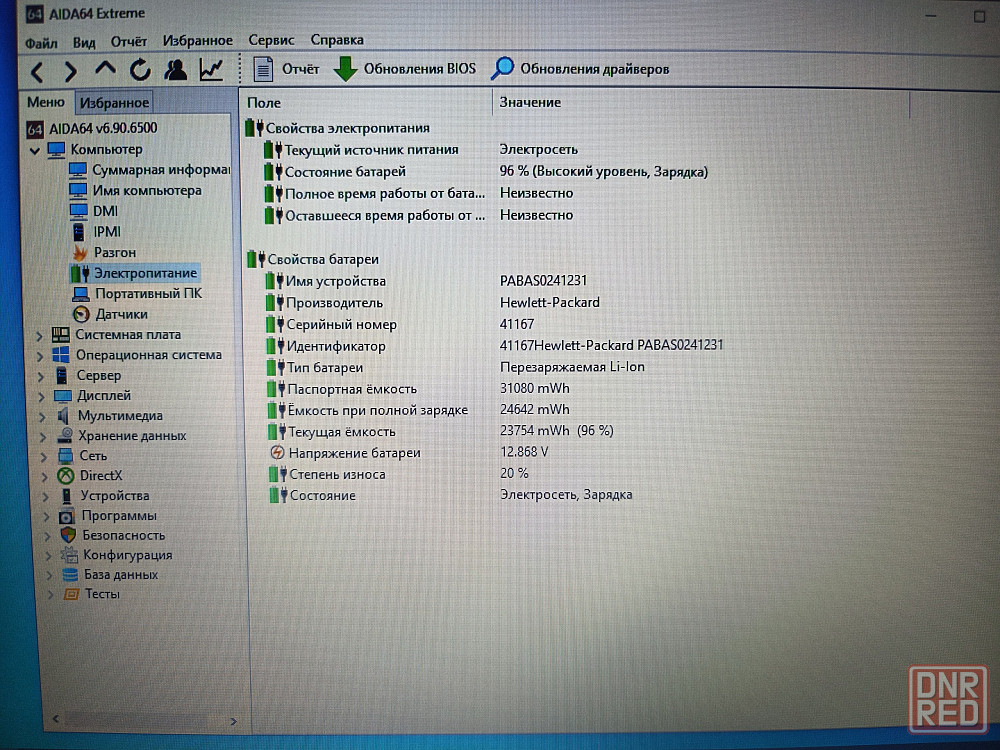This screenshot has width=1000, height=750.
Task: Click Обновления драйверов search button
Action: coord(580,69)
